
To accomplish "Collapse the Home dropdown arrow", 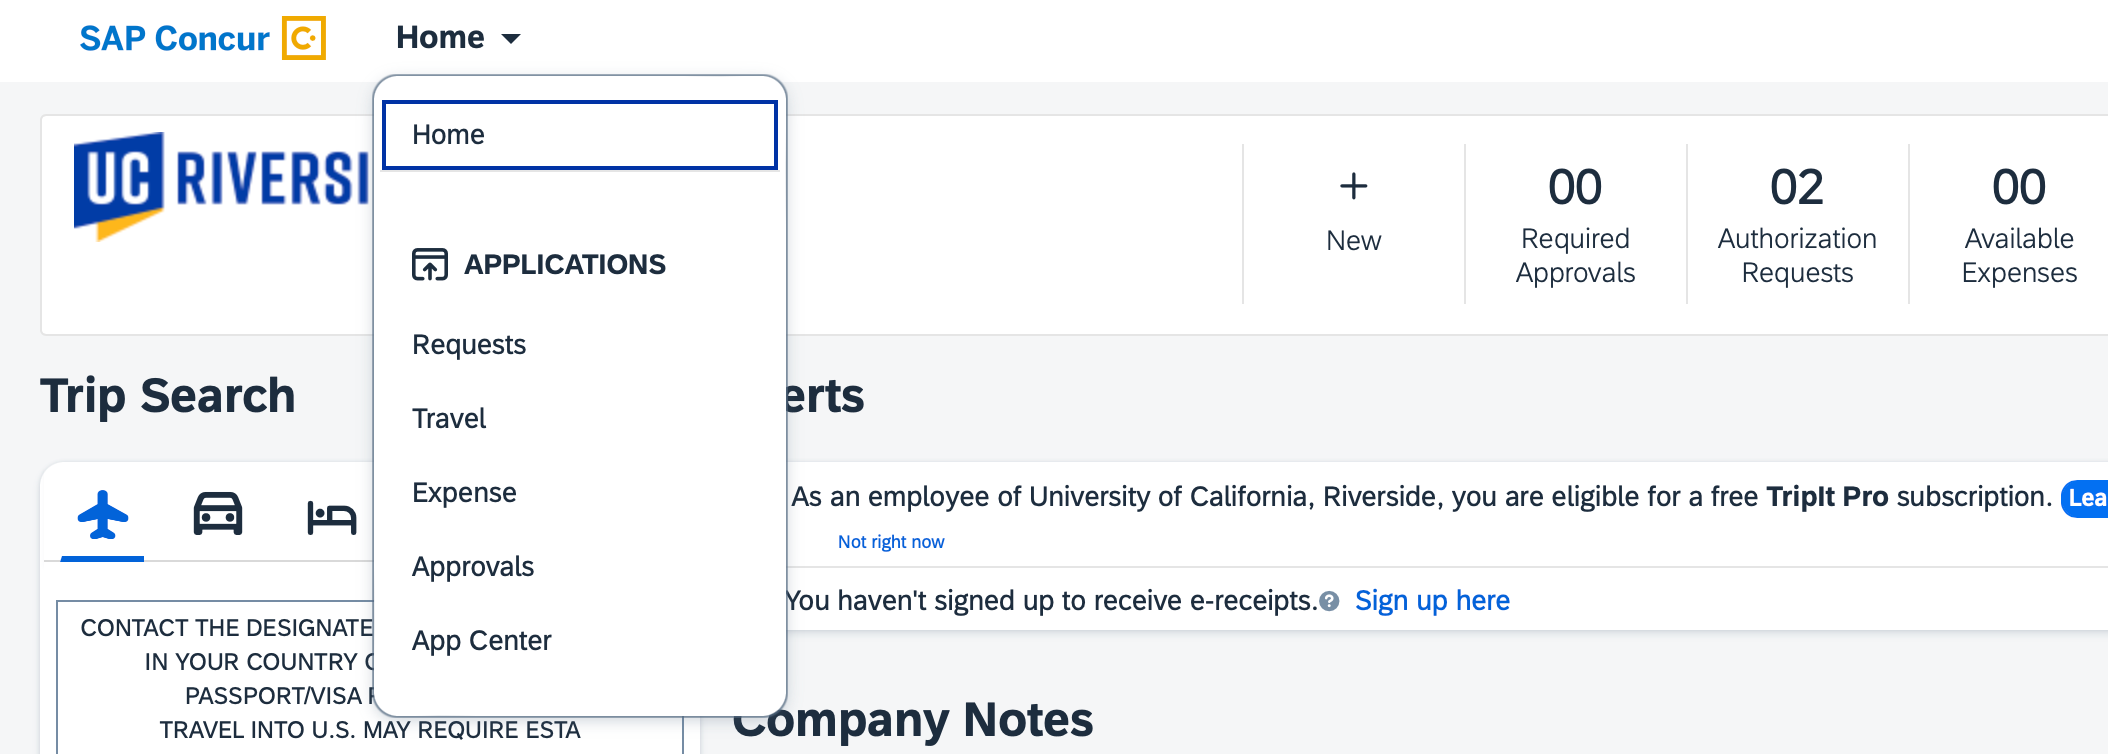I will (x=511, y=39).
